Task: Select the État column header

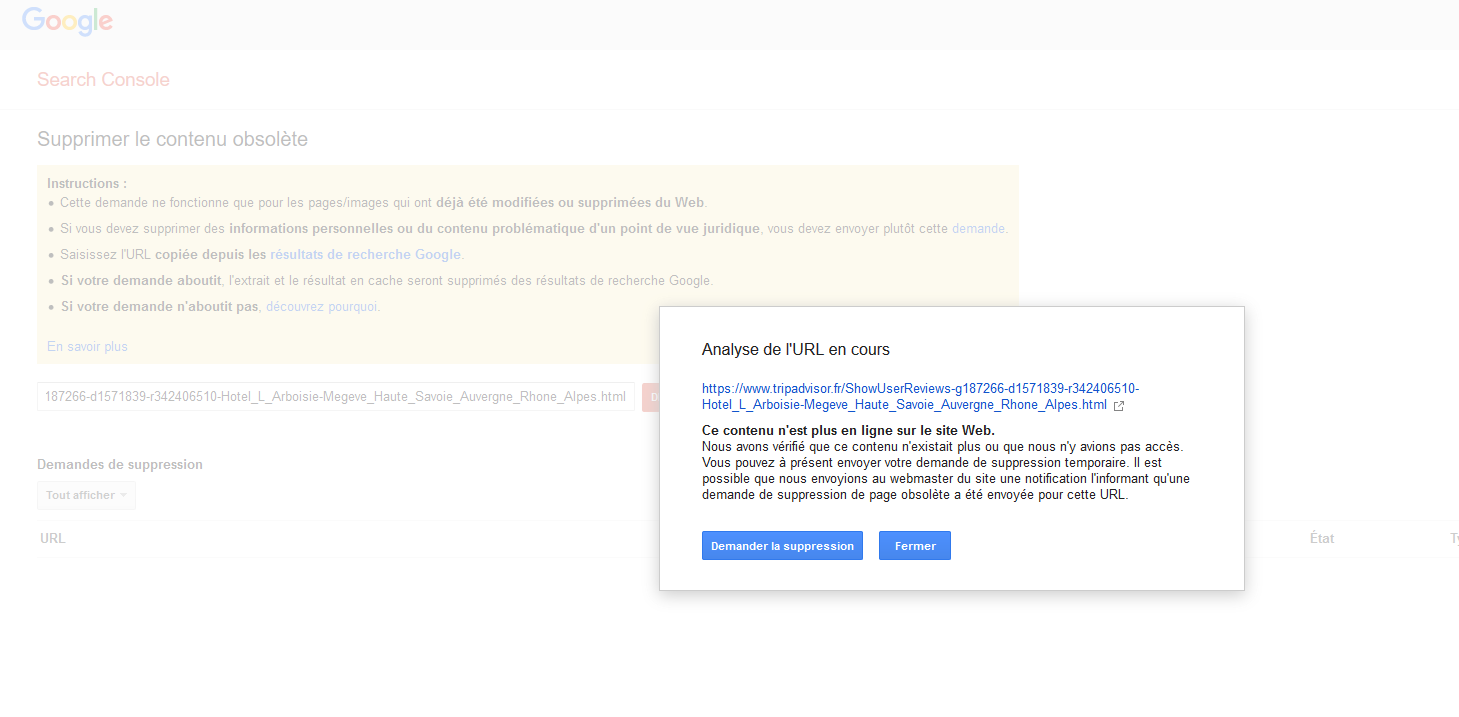Action: point(1322,539)
